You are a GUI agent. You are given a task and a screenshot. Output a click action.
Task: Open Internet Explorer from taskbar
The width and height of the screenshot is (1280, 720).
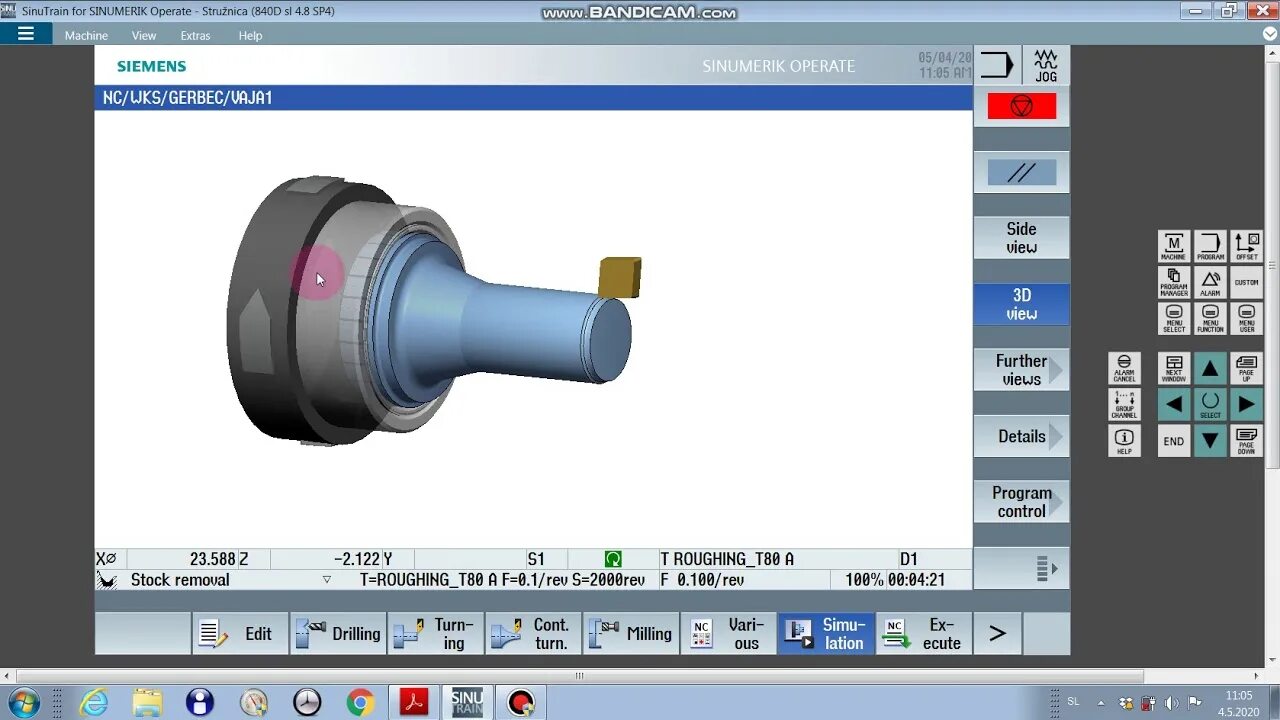click(x=93, y=702)
